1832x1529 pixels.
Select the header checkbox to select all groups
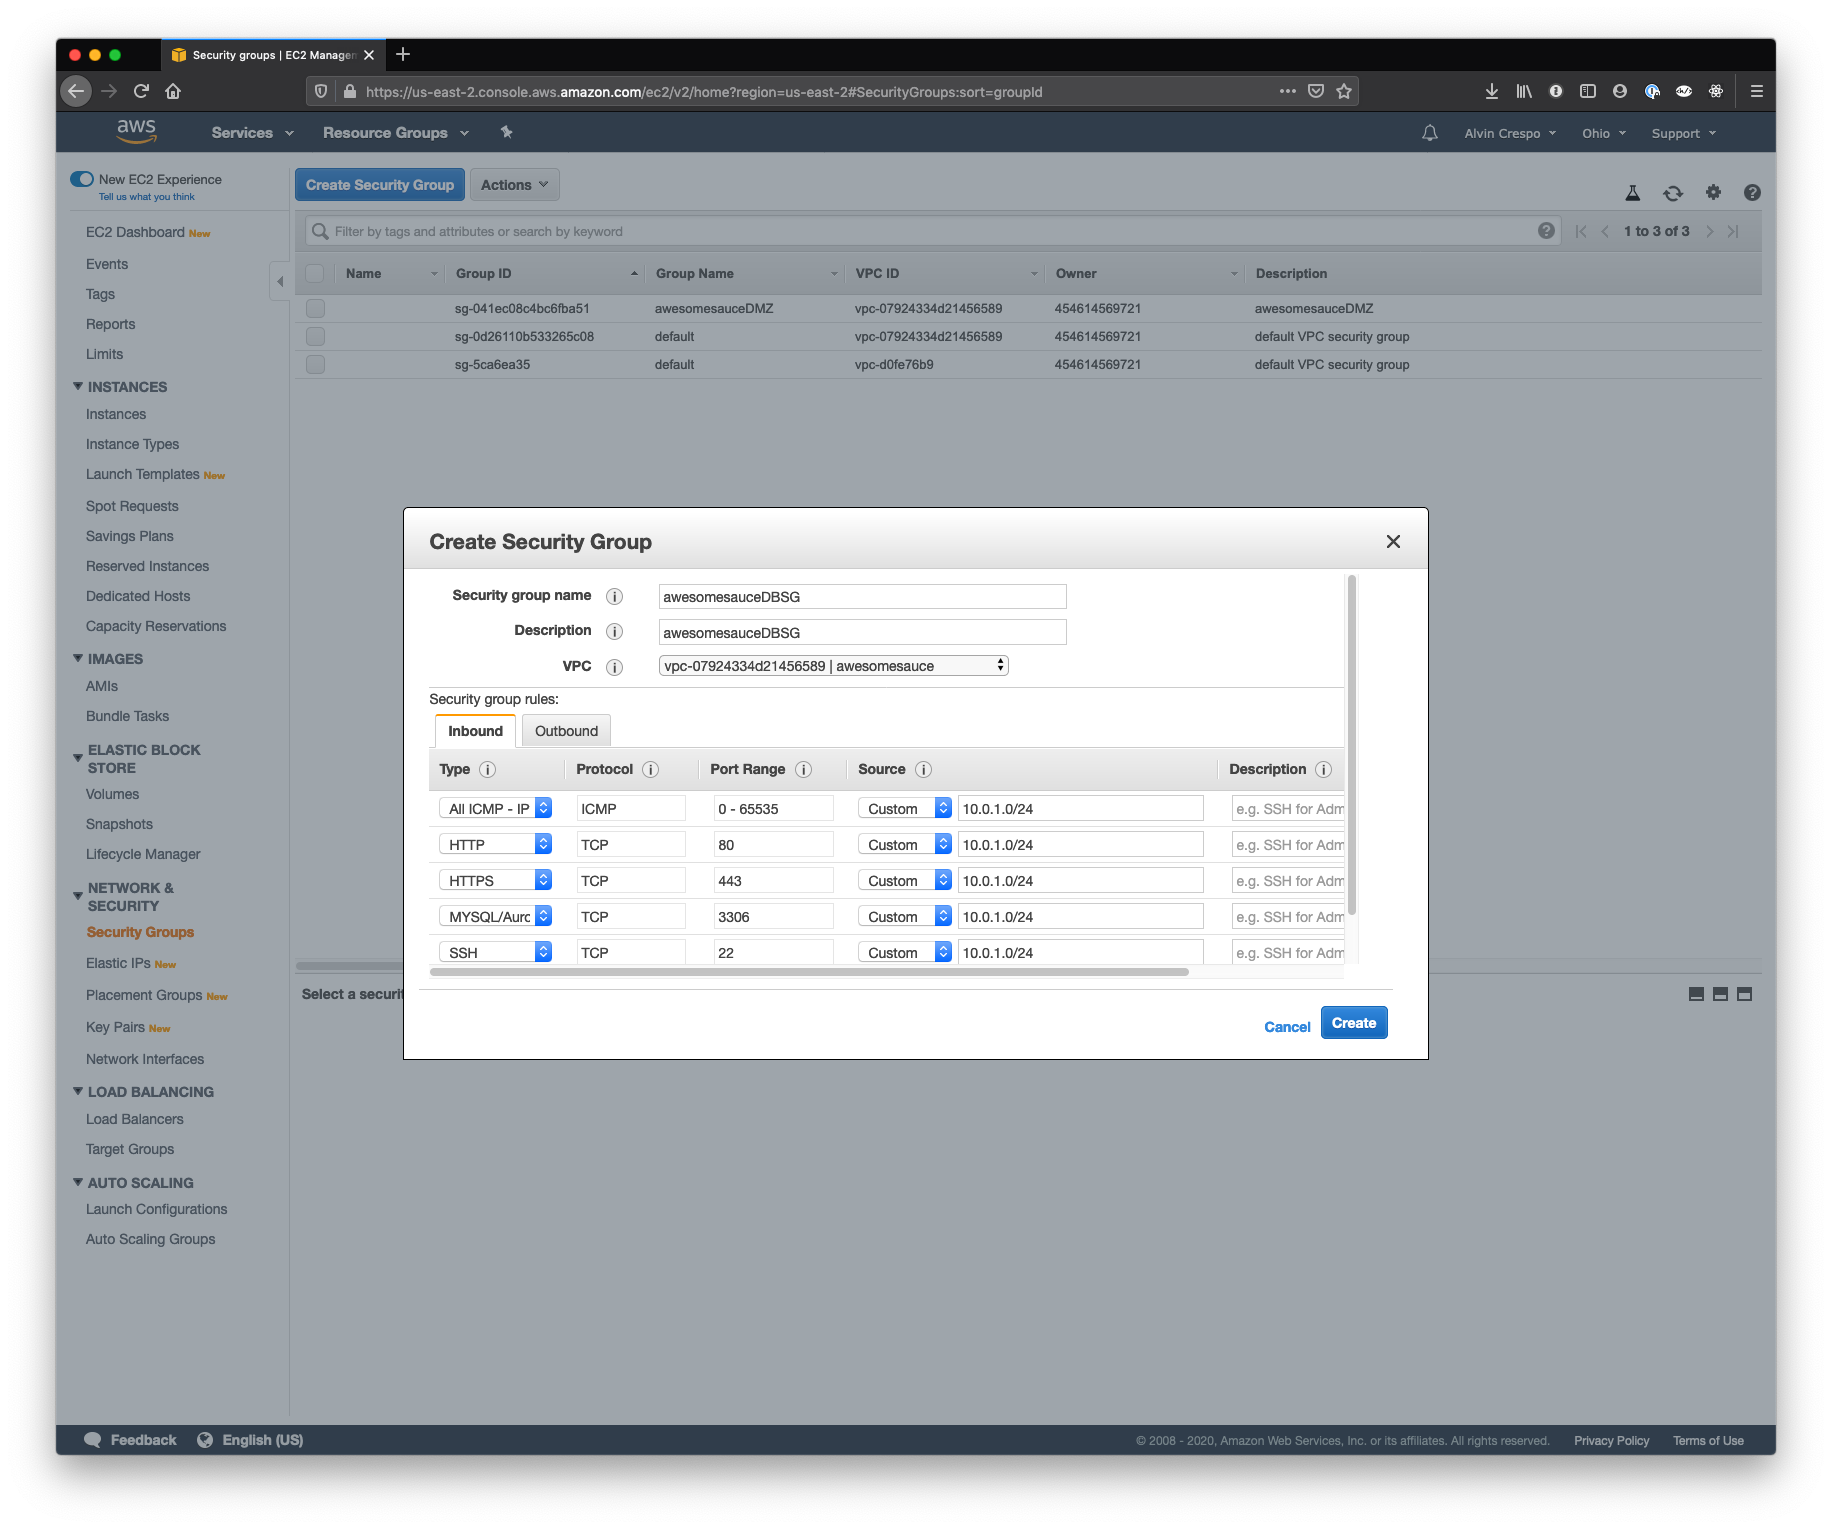[x=315, y=273]
